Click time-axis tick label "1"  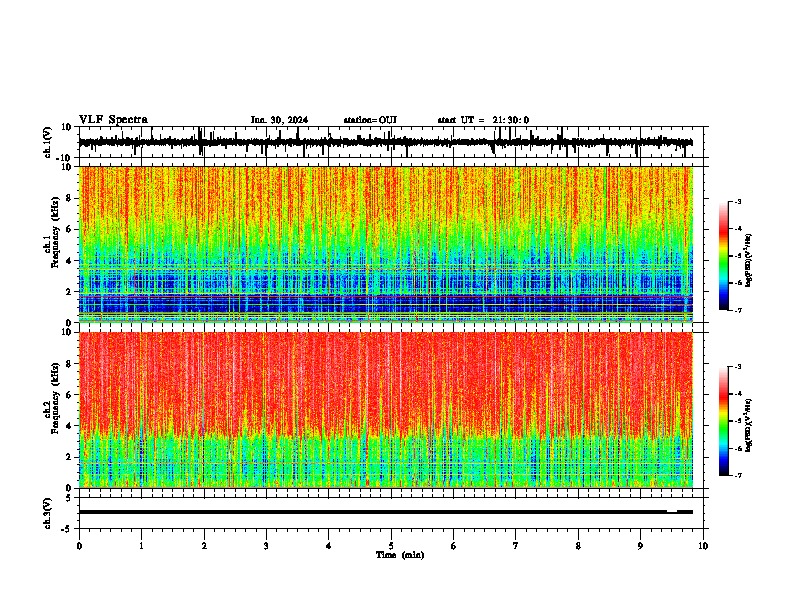coord(141,546)
